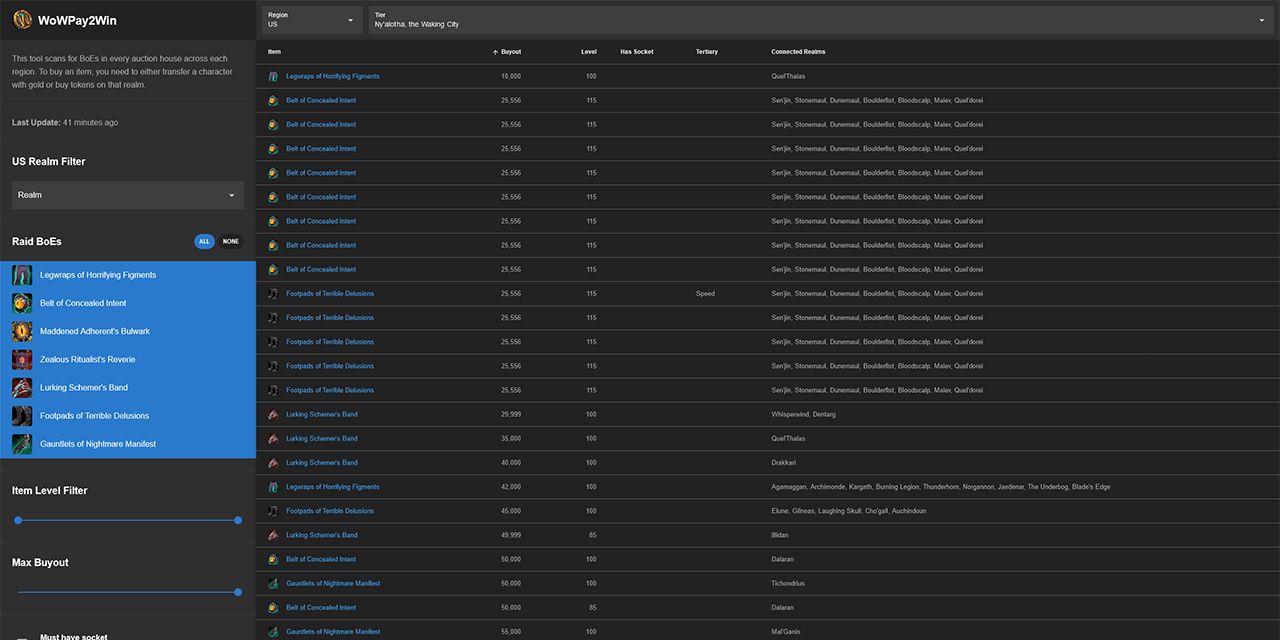Expand the Tier dropdown arrow
This screenshot has width=1280, height=640.
pos(1261,20)
